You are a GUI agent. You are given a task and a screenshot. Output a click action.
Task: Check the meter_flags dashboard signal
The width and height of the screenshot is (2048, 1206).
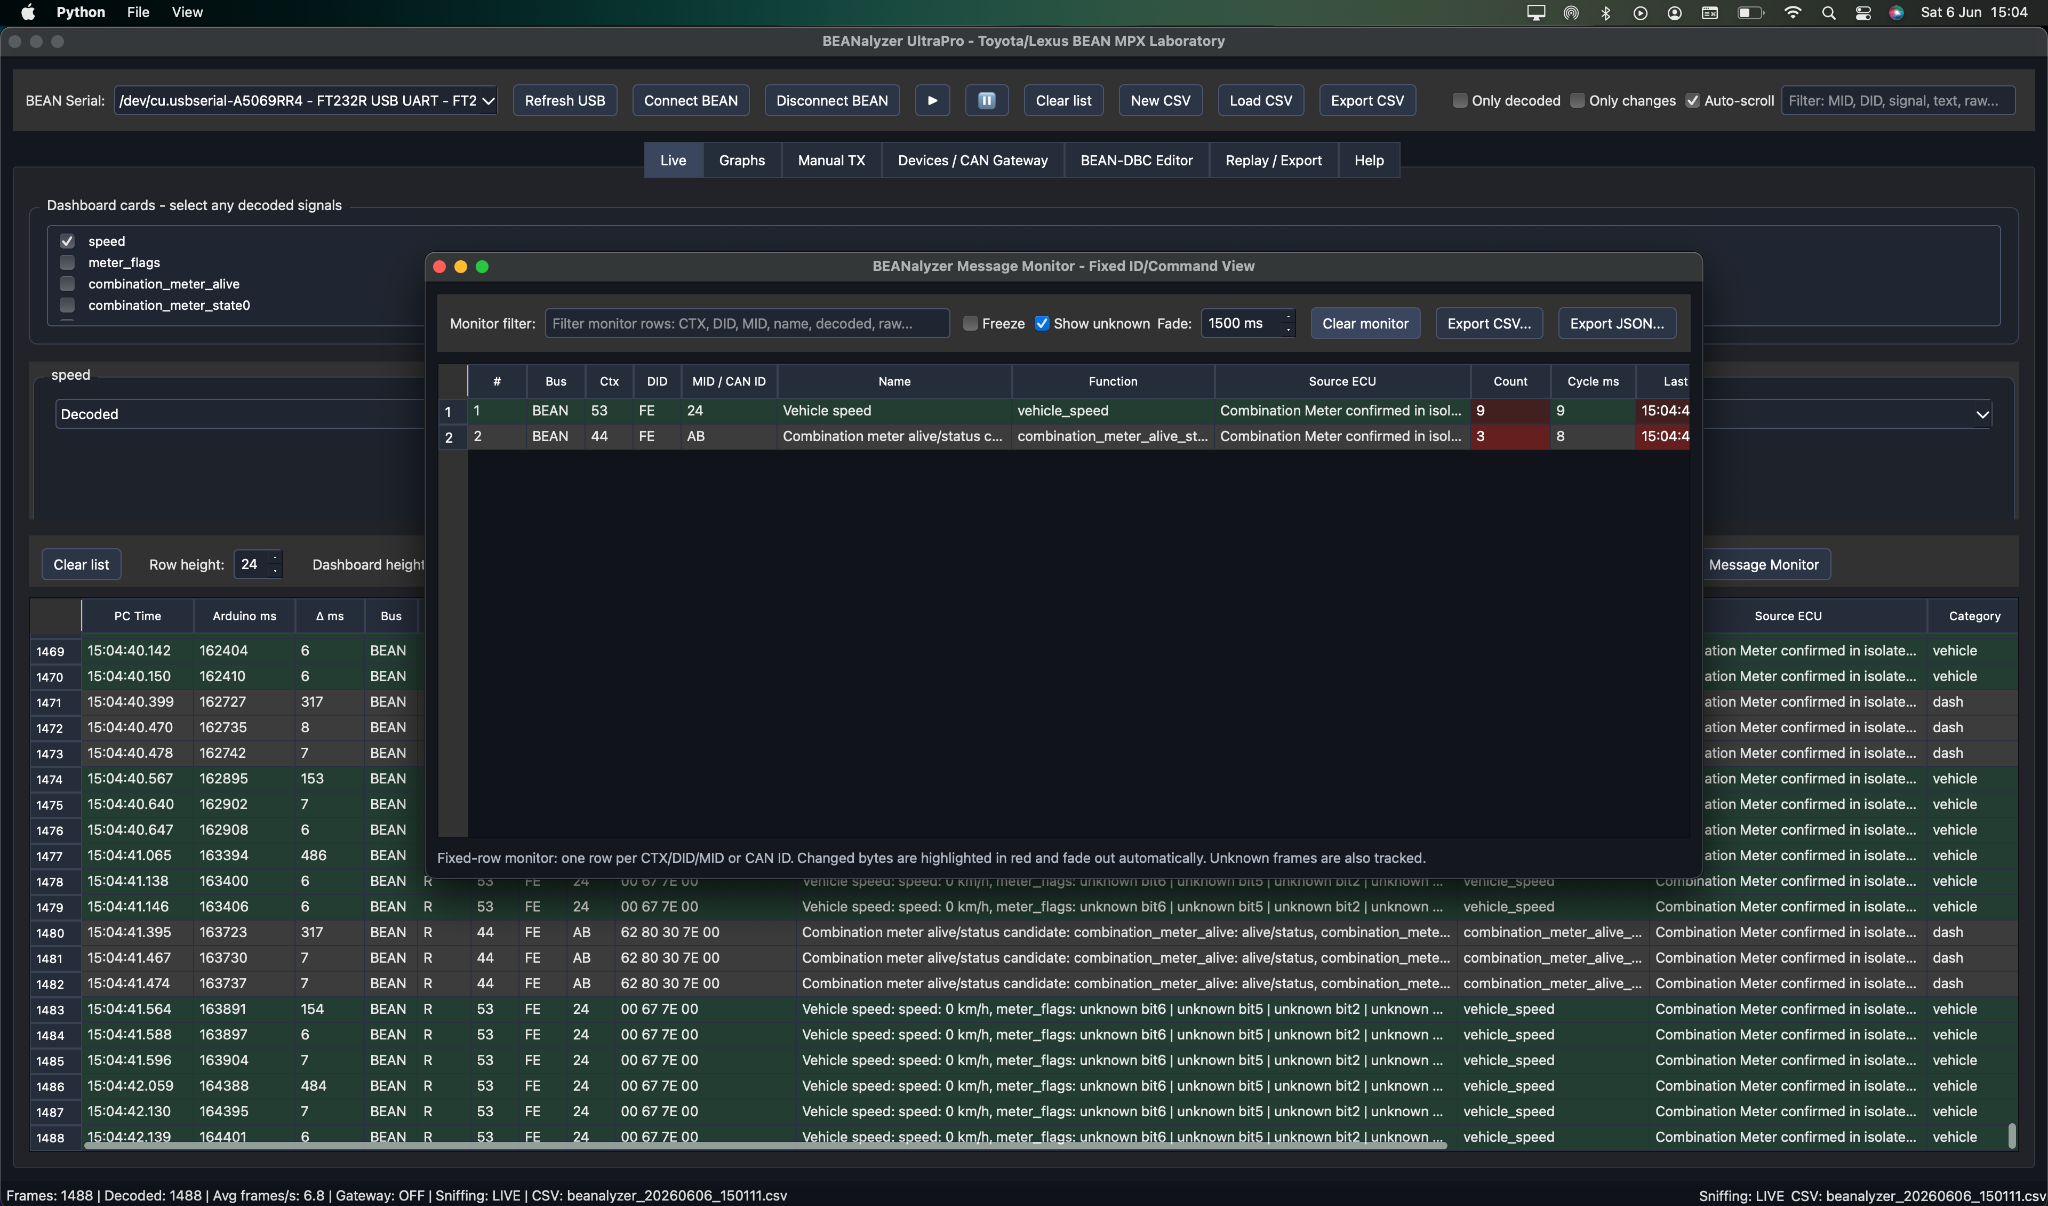(x=67, y=262)
